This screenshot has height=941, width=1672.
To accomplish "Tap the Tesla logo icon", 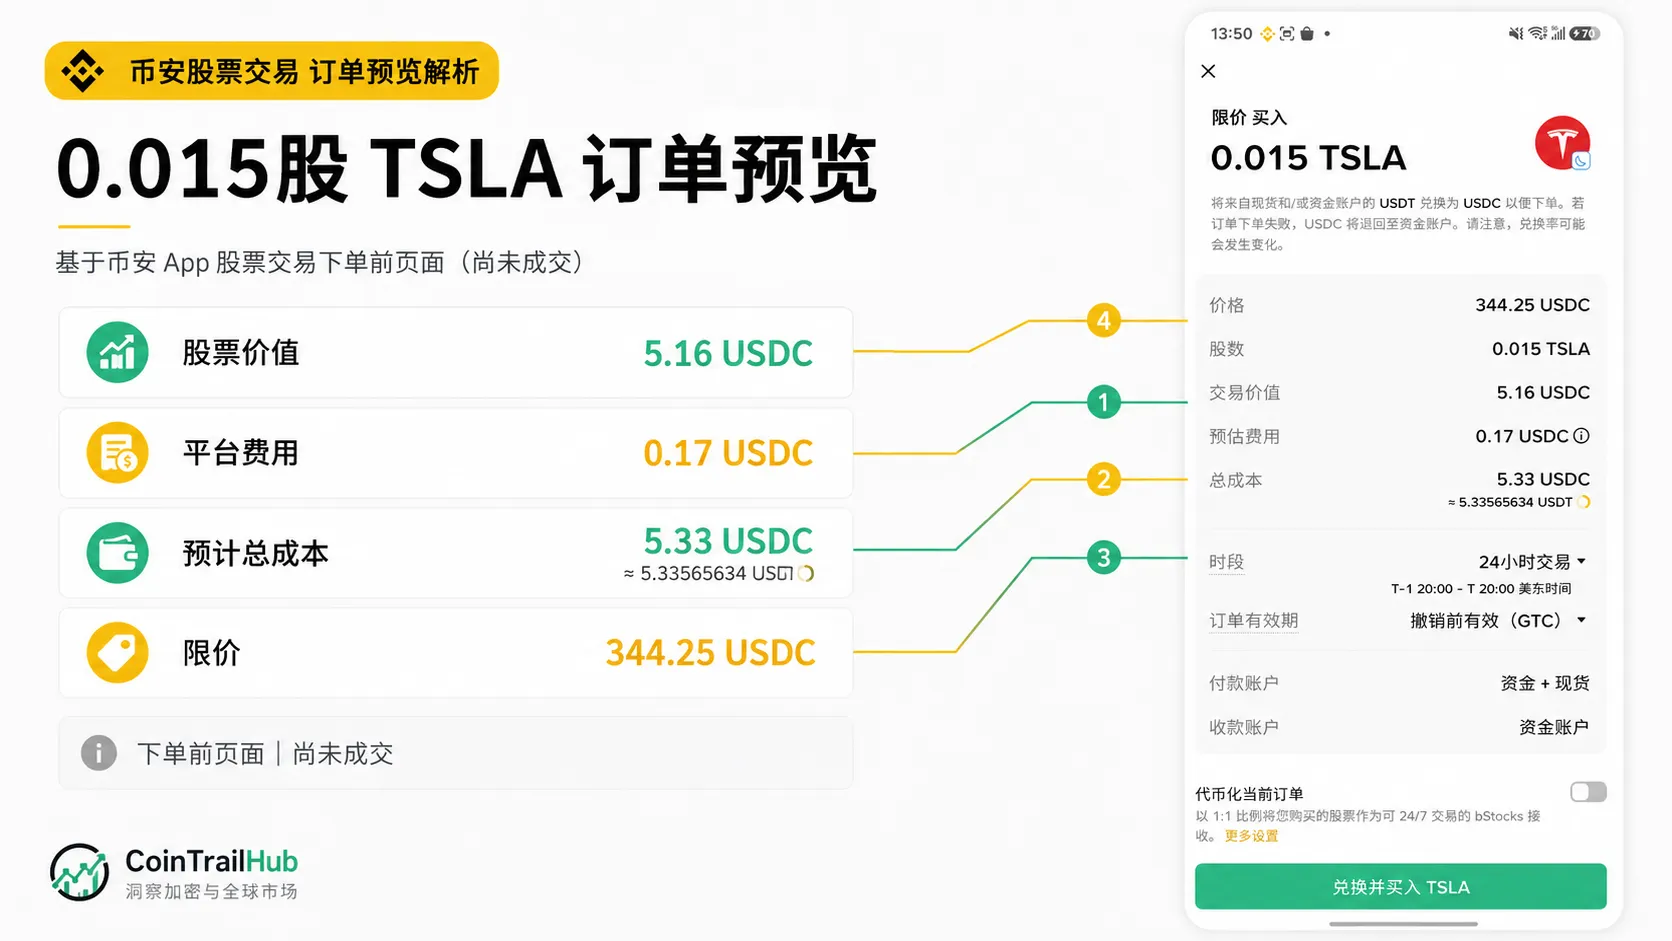I will point(1562,143).
